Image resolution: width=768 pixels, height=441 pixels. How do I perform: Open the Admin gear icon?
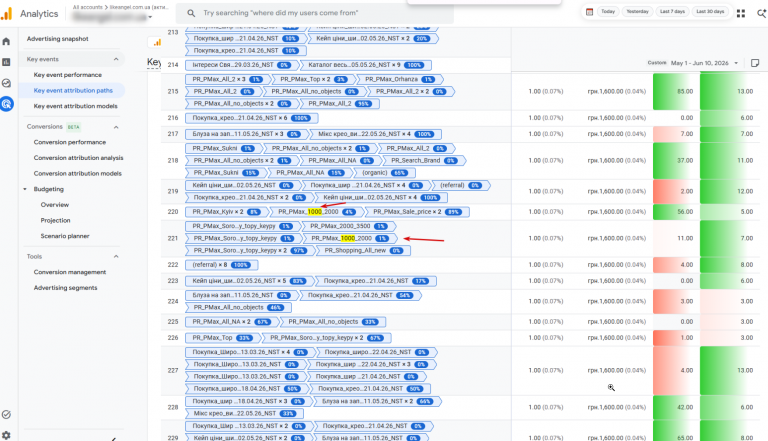pyautogui.click(x=6, y=435)
